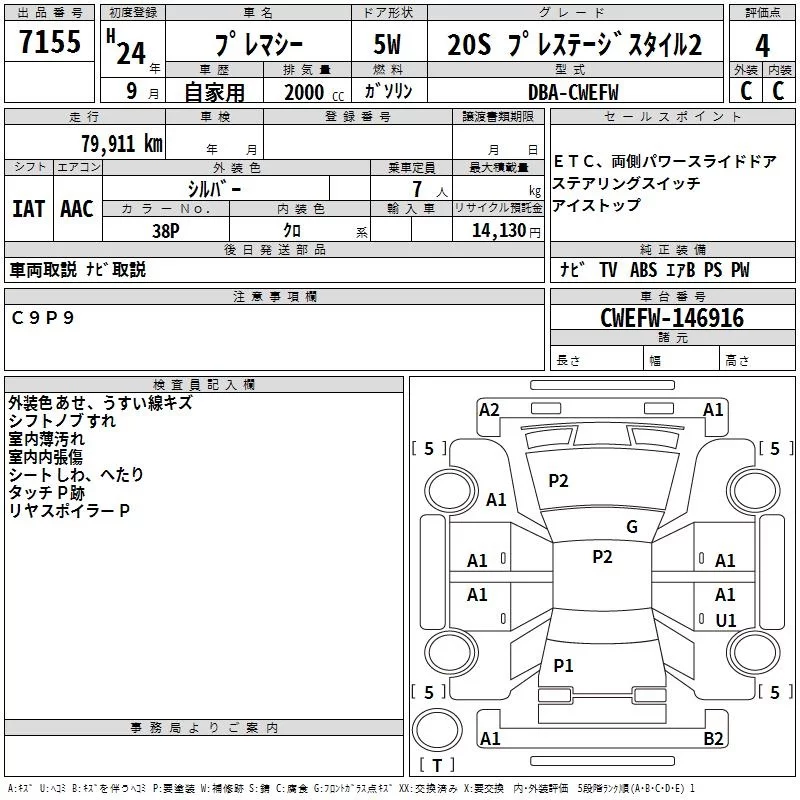The image size is (800, 800).
Task: Select inspector note 室内薄汚れ
Action: (46, 438)
